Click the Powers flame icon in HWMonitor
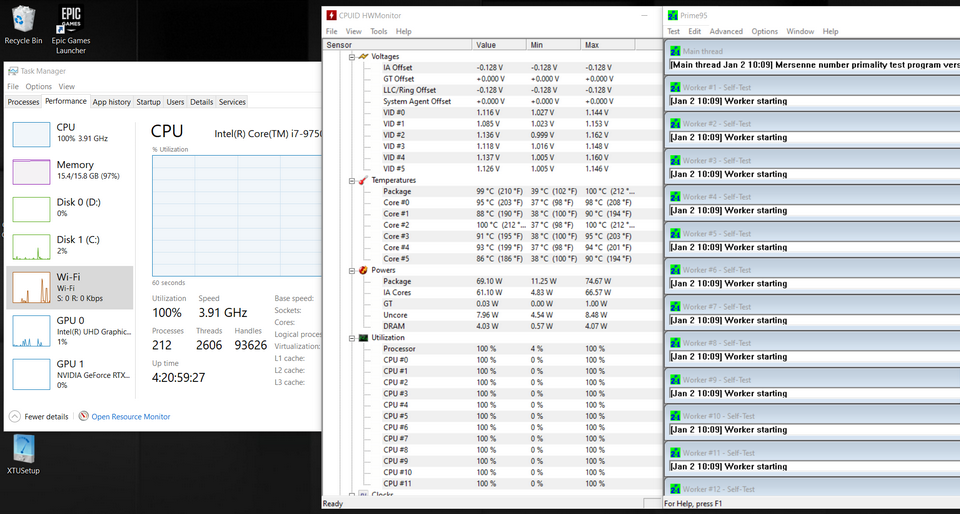This screenshot has height=514, width=960. tap(363, 270)
